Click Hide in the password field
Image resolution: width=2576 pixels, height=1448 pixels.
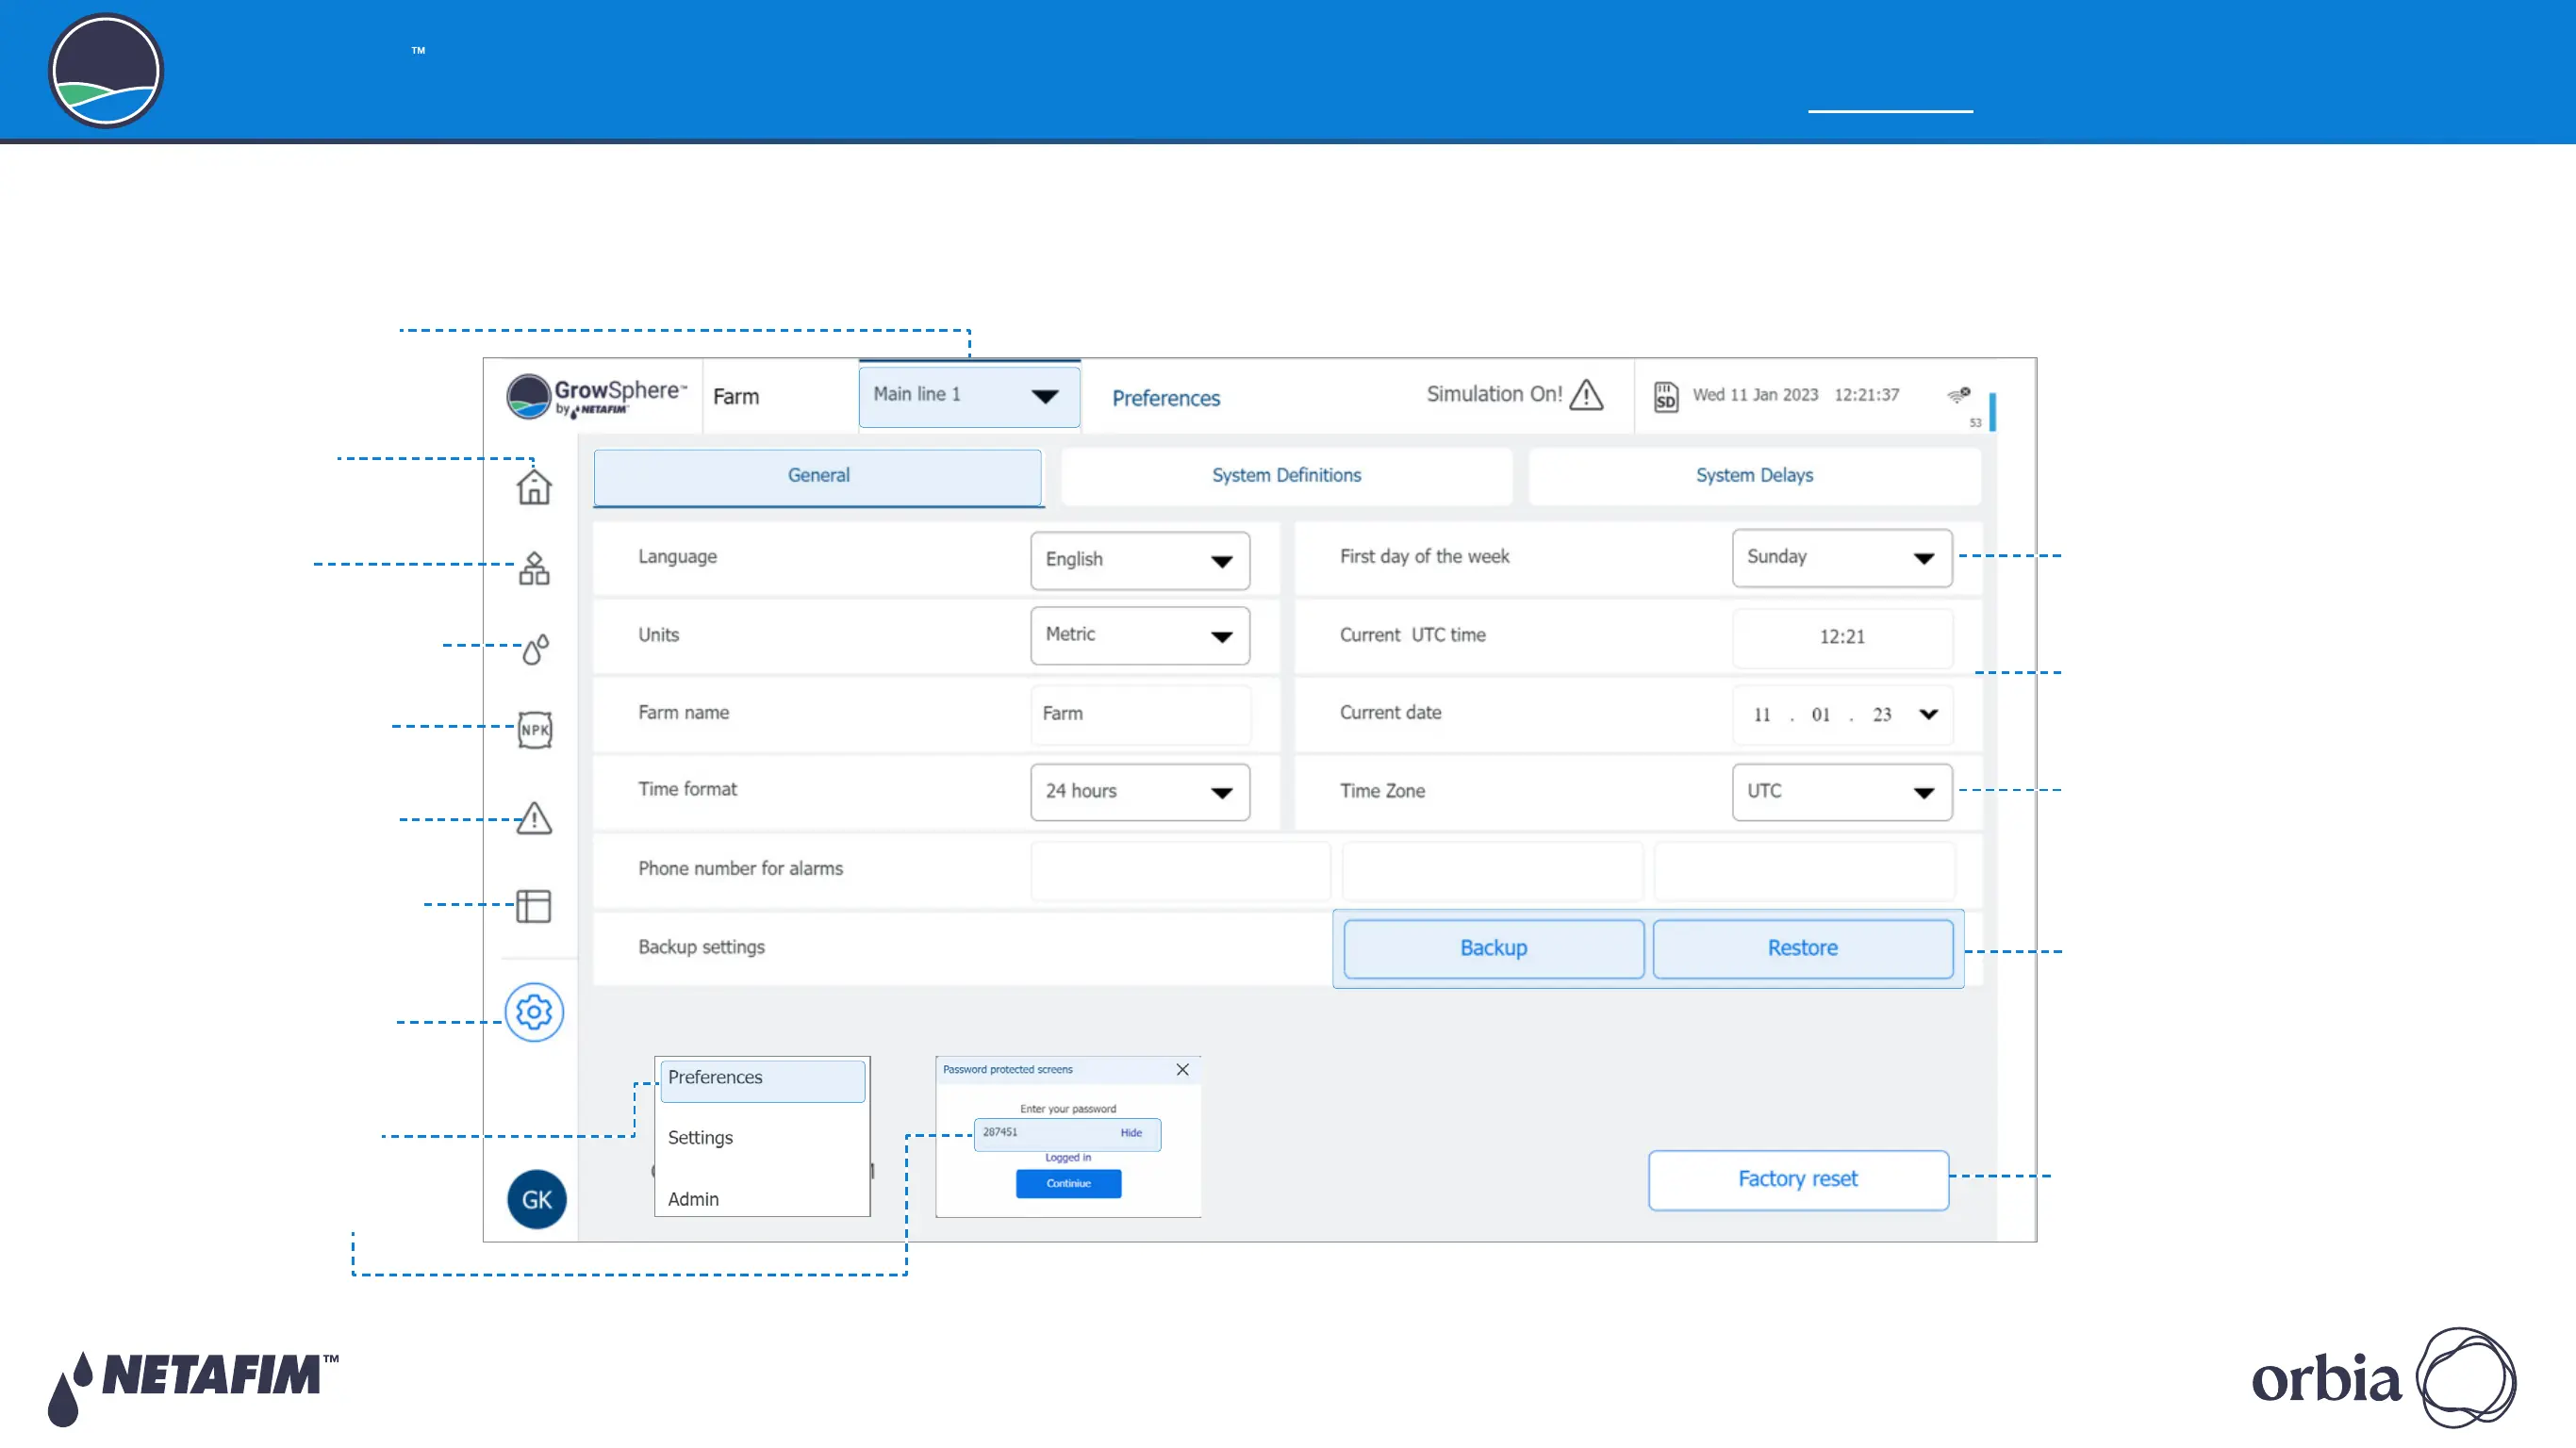click(x=1131, y=1133)
